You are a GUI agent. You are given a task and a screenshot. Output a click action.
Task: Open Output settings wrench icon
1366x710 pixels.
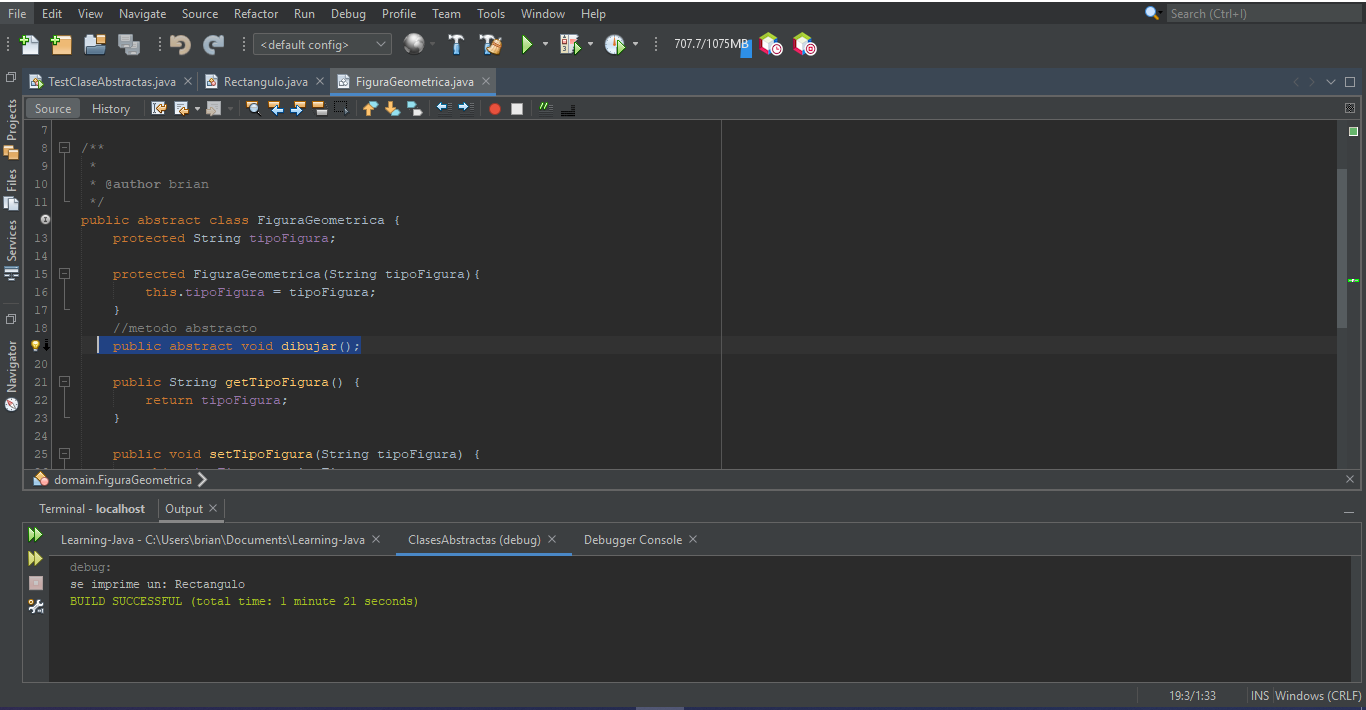point(36,606)
